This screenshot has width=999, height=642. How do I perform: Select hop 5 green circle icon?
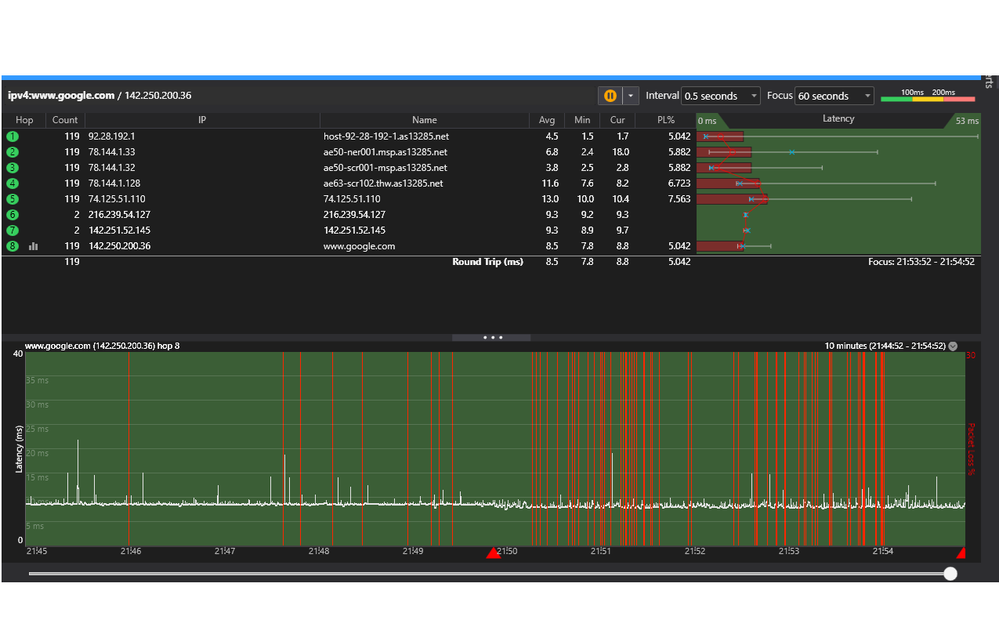pos(13,199)
